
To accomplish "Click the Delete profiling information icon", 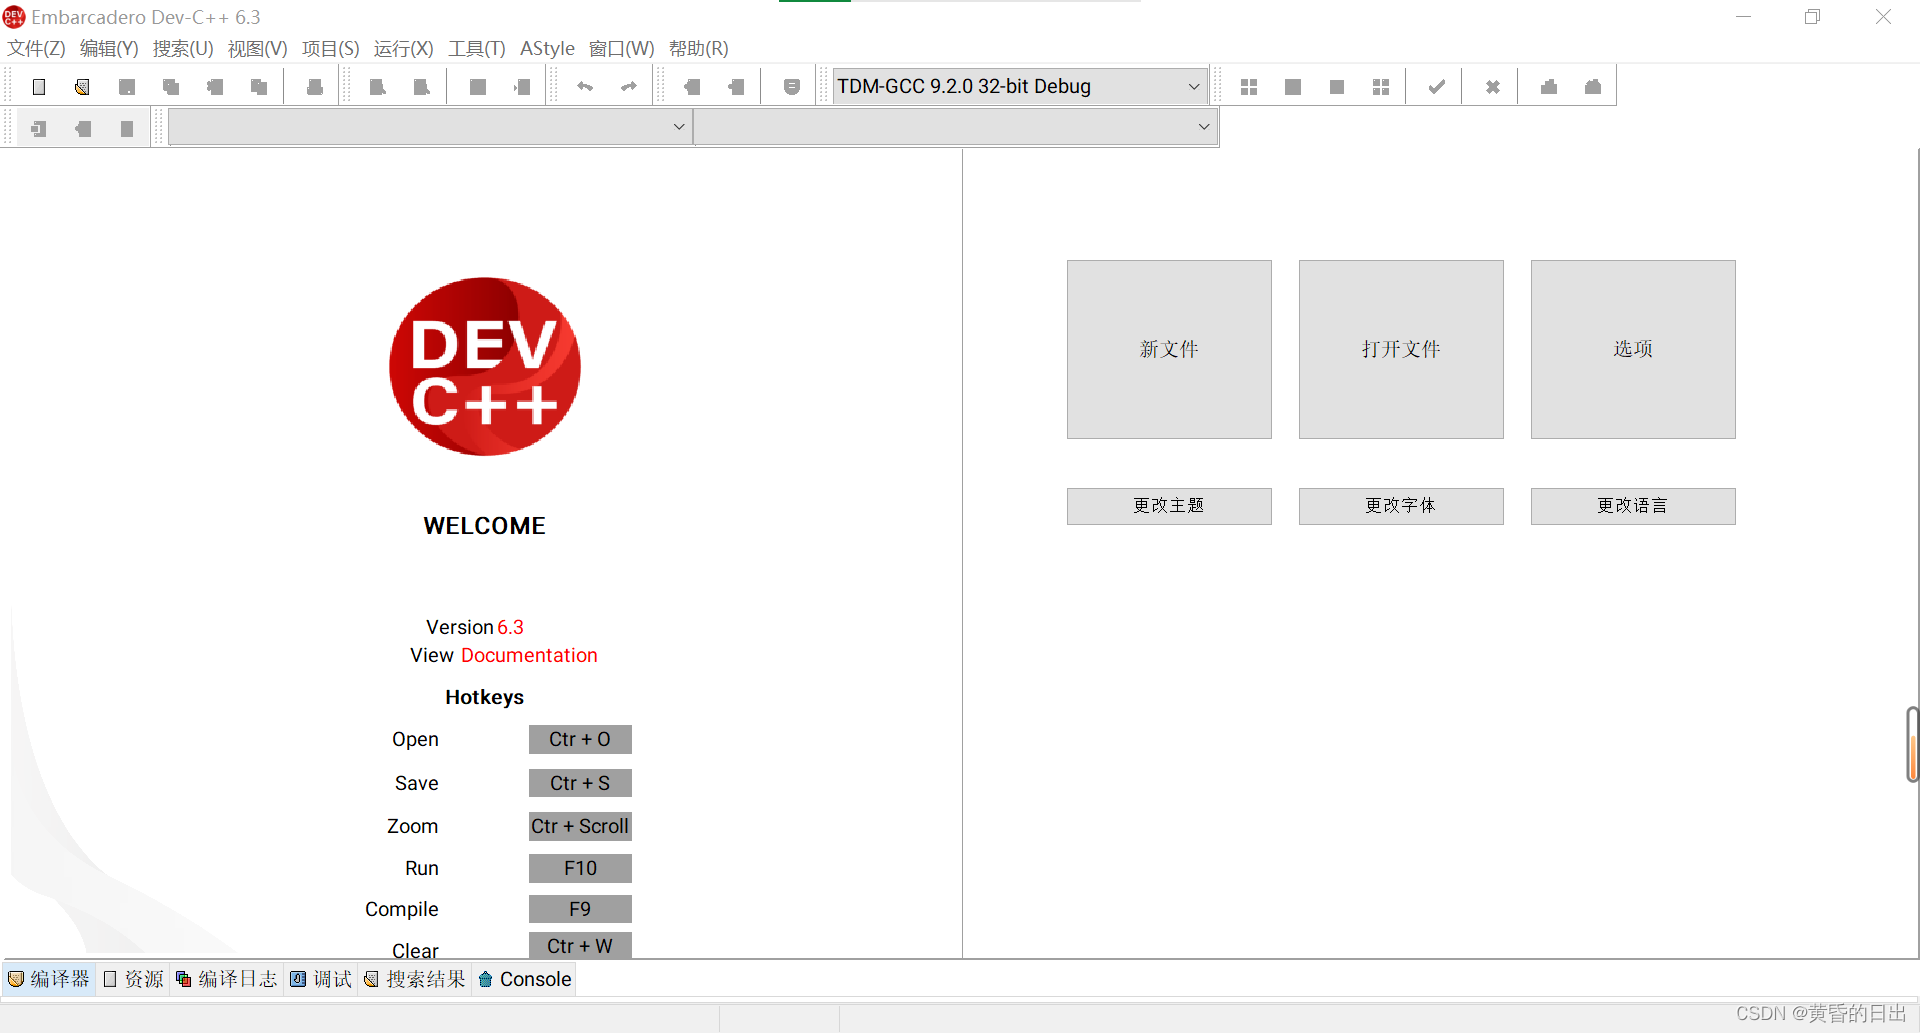I will pyautogui.click(x=1593, y=87).
